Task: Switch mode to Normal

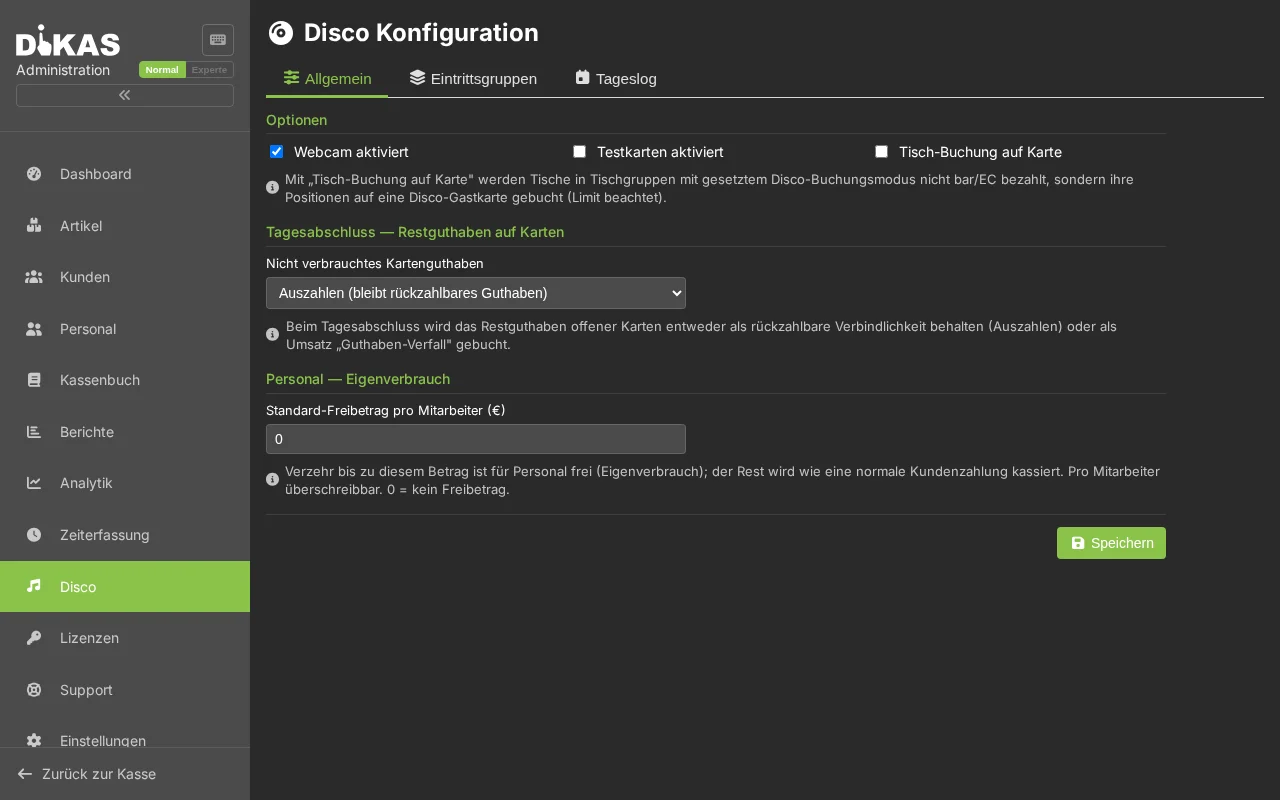Action: (x=162, y=70)
